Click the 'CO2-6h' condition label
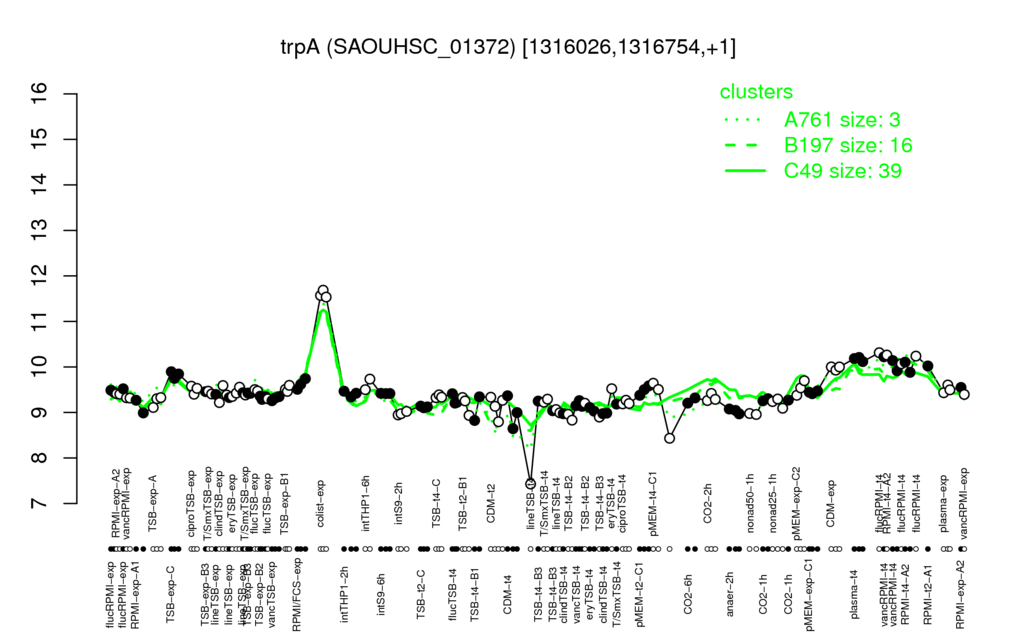 click(x=688, y=594)
